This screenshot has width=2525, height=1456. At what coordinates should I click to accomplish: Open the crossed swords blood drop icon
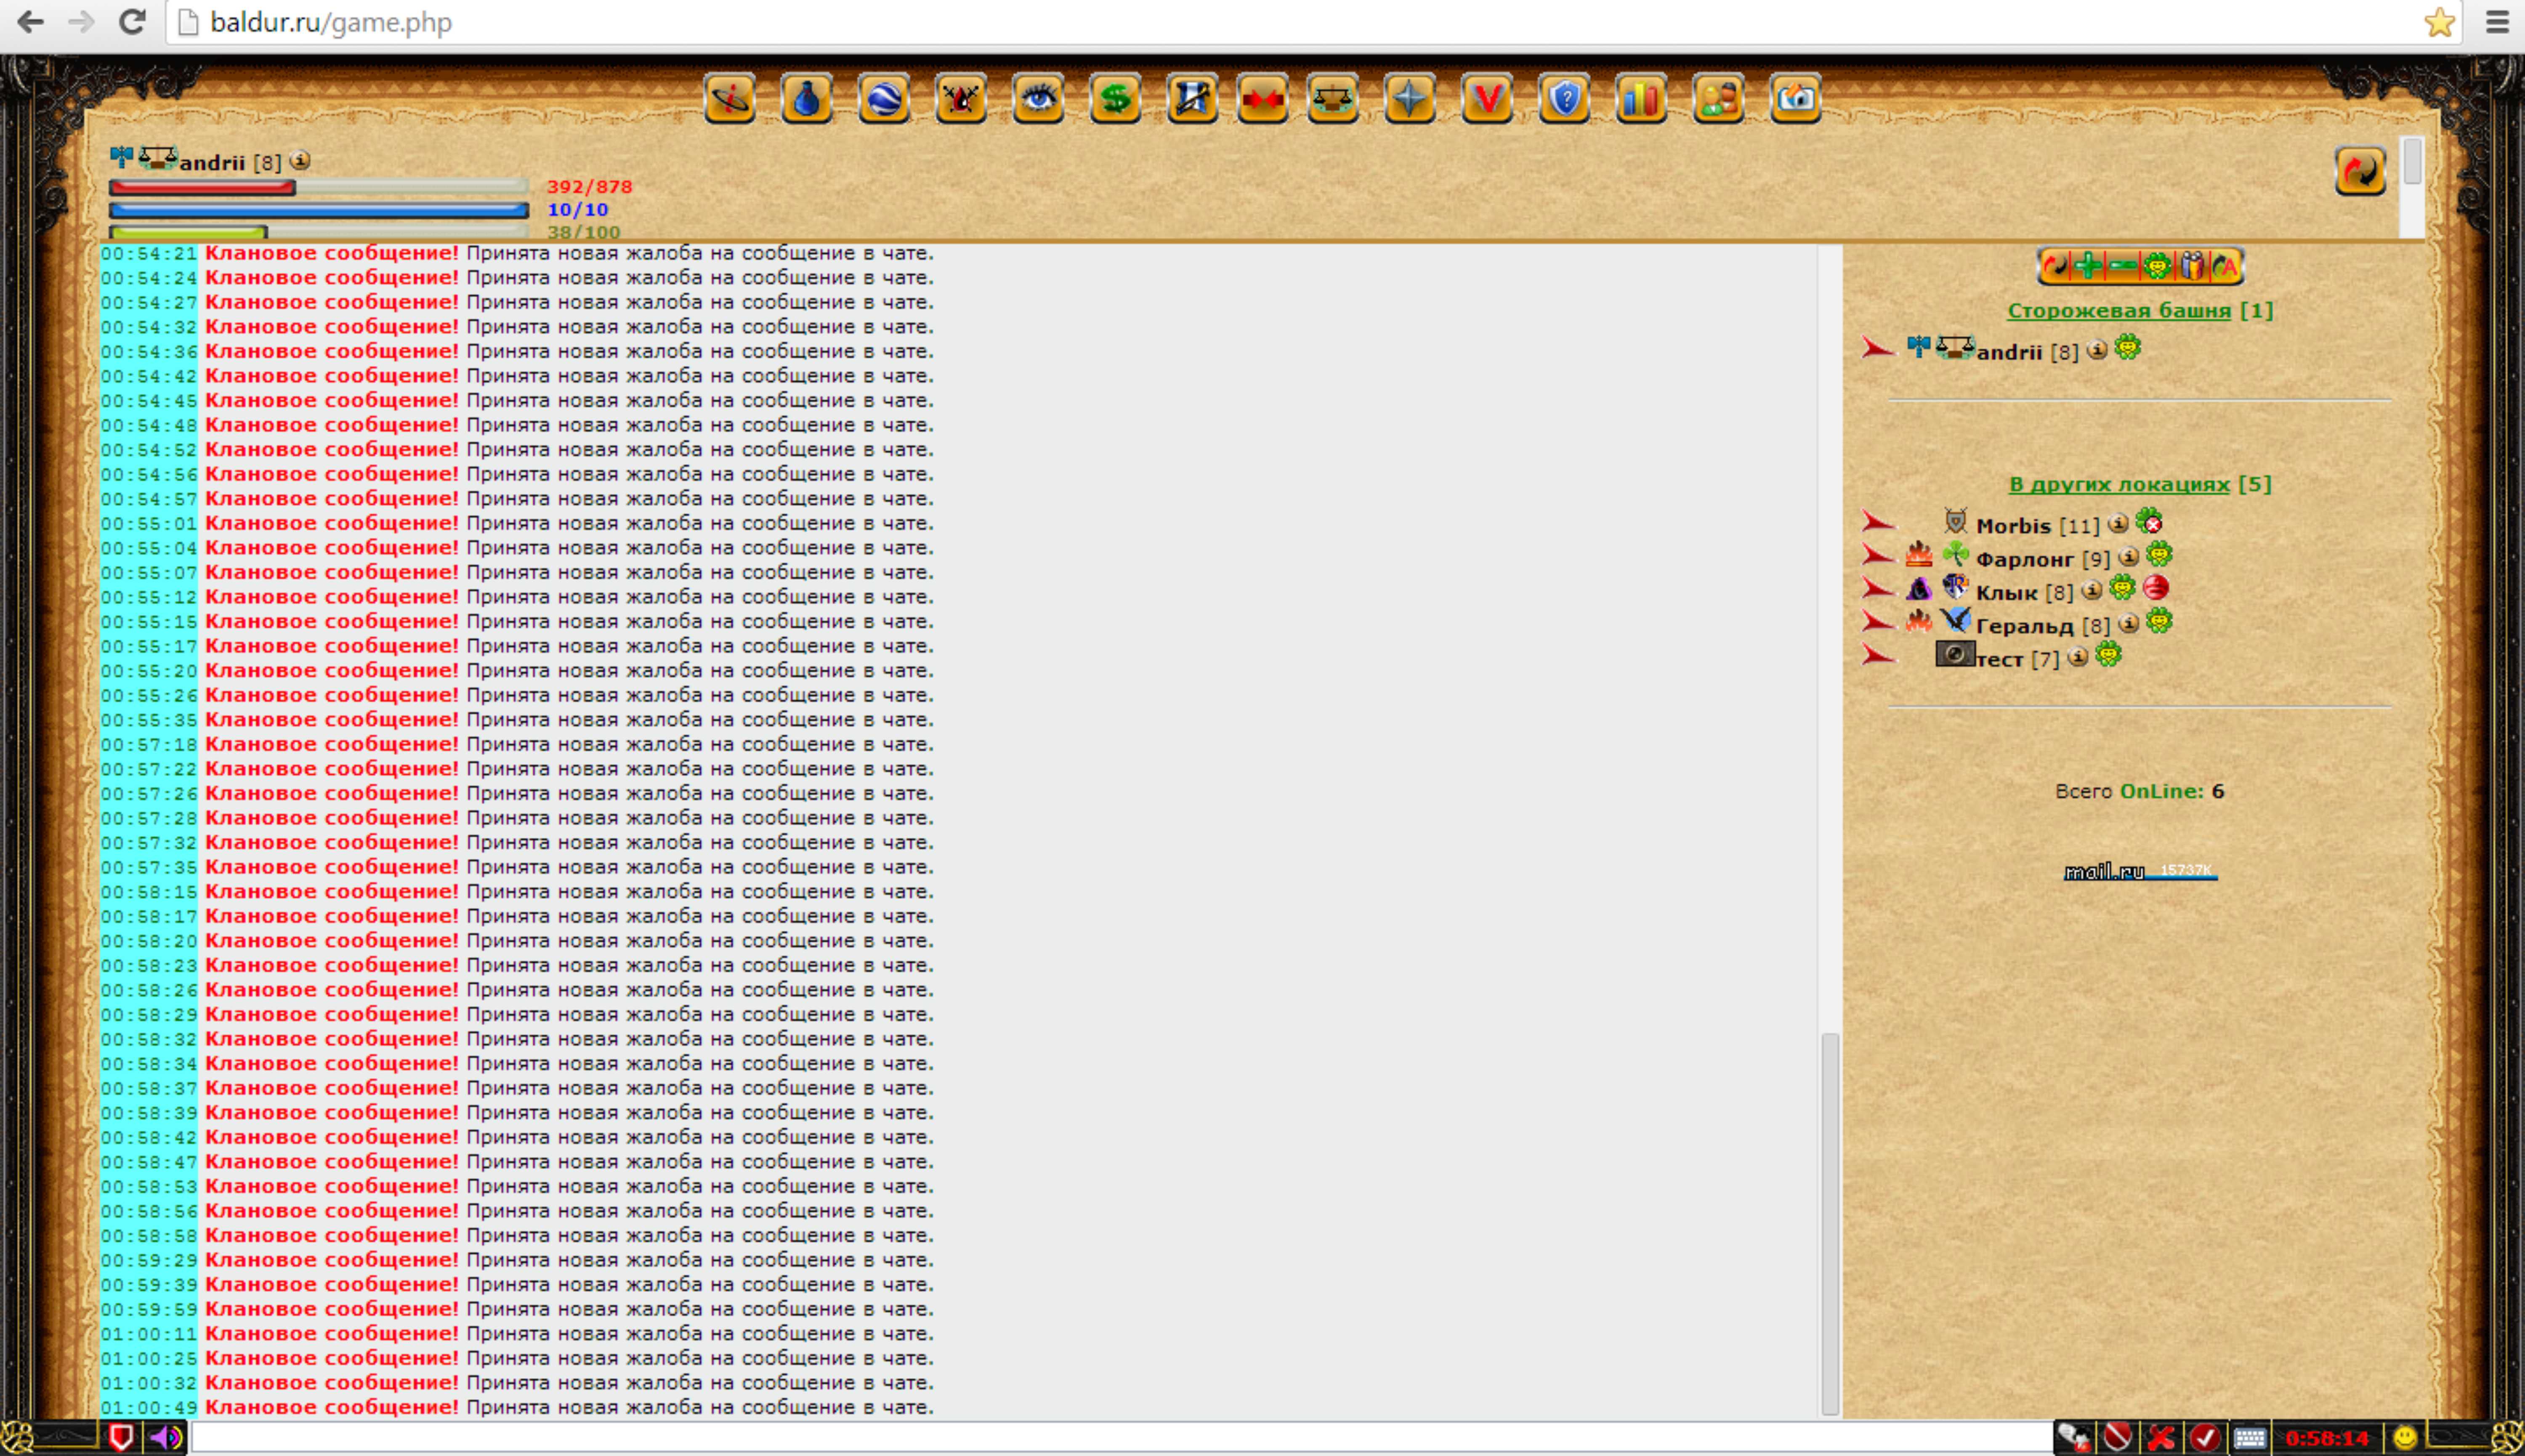(961, 98)
